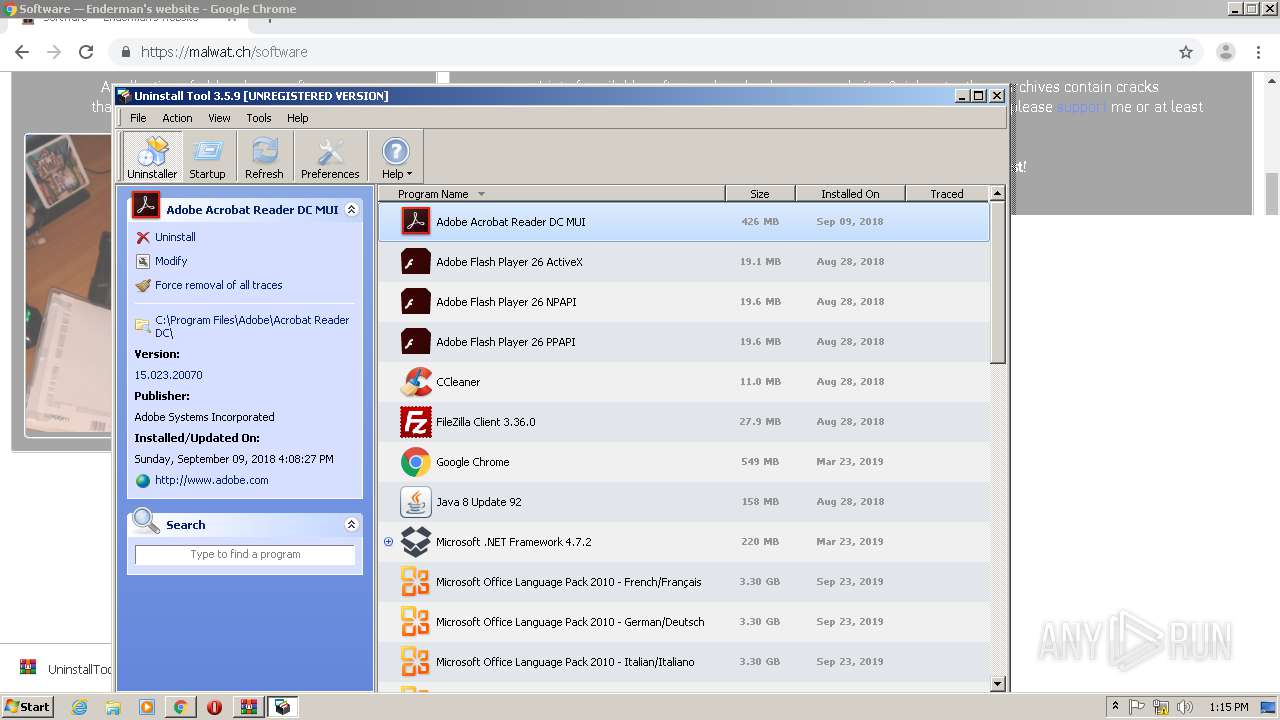Select the Adobe Flash Player 26 ActiveX icon
The width and height of the screenshot is (1280, 720).
pos(416,261)
